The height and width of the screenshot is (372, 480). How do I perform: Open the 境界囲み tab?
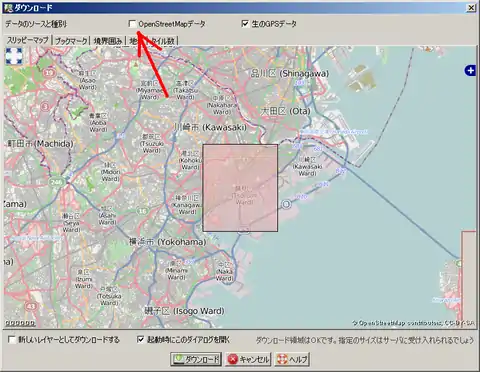click(108, 41)
